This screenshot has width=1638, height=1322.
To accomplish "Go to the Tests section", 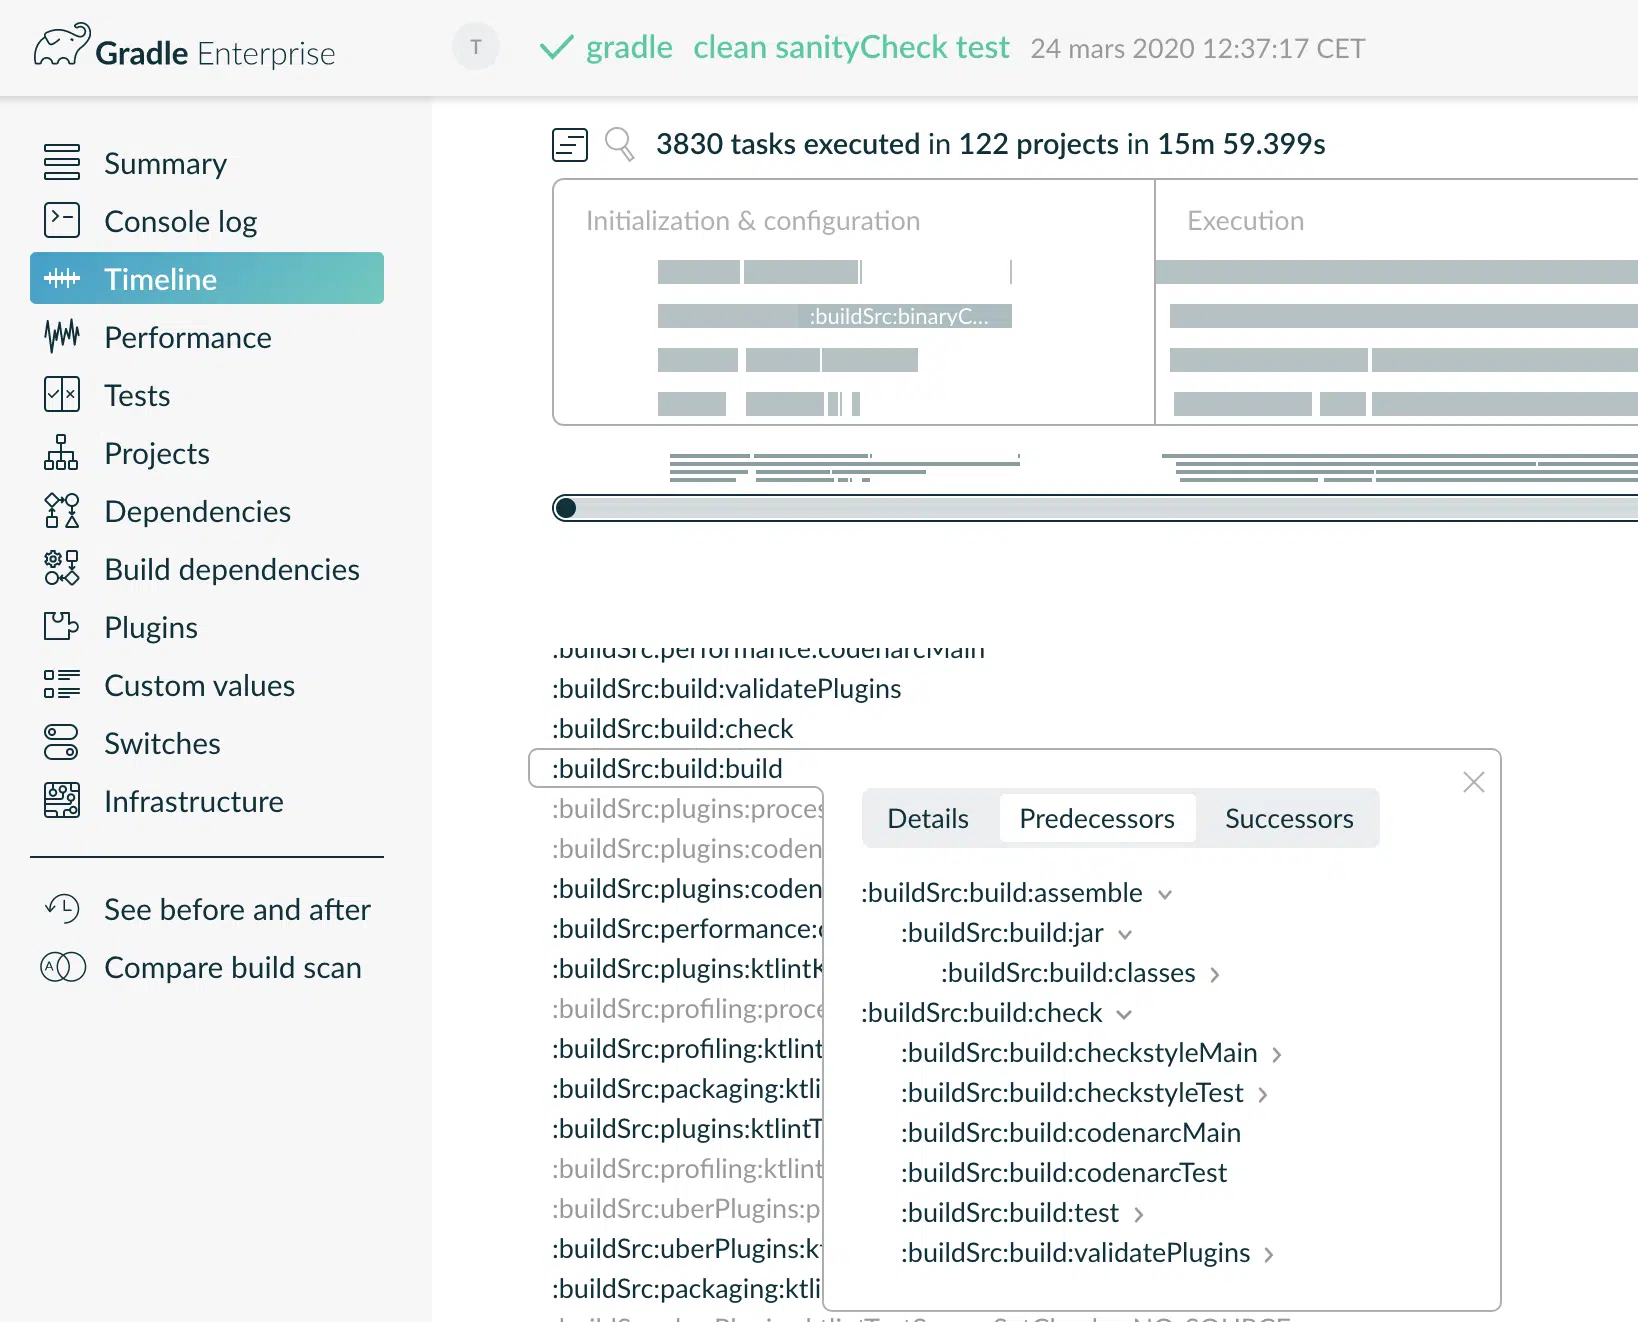I will tap(137, 395).
